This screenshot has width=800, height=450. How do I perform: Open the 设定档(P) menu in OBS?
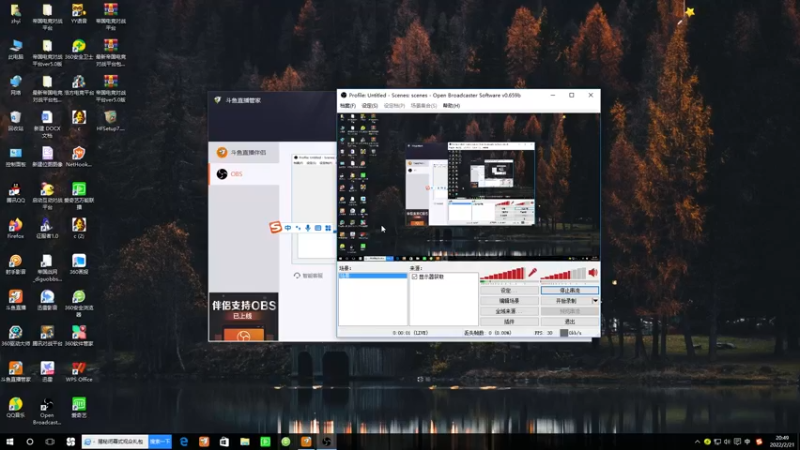pyautogui.click(x=394, y=106)
